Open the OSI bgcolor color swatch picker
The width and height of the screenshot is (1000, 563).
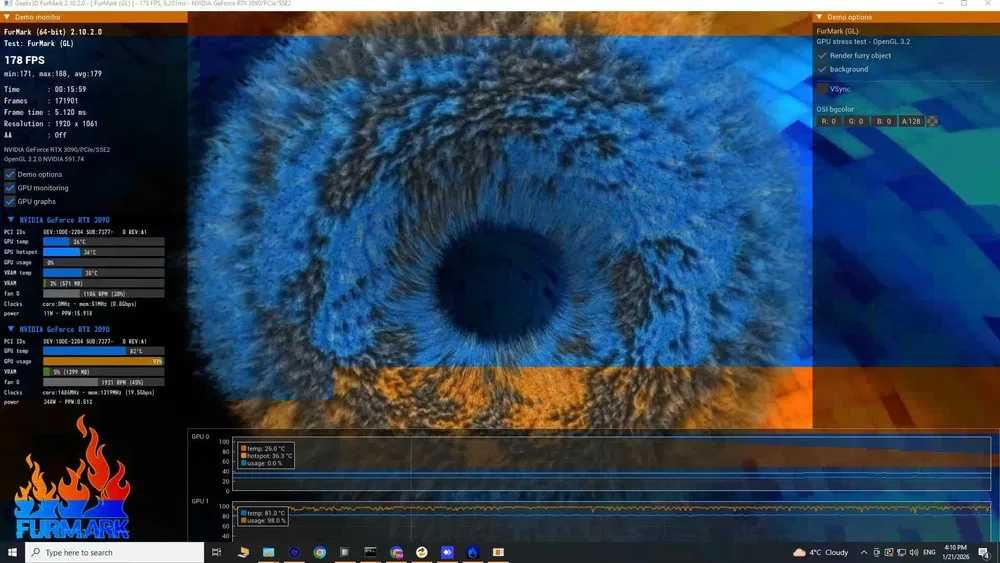click(932, 121)
